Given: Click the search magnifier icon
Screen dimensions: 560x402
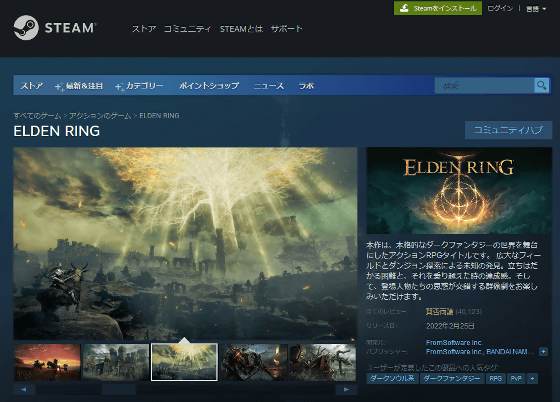Looking at the screenshot, I should click(541, 85).
